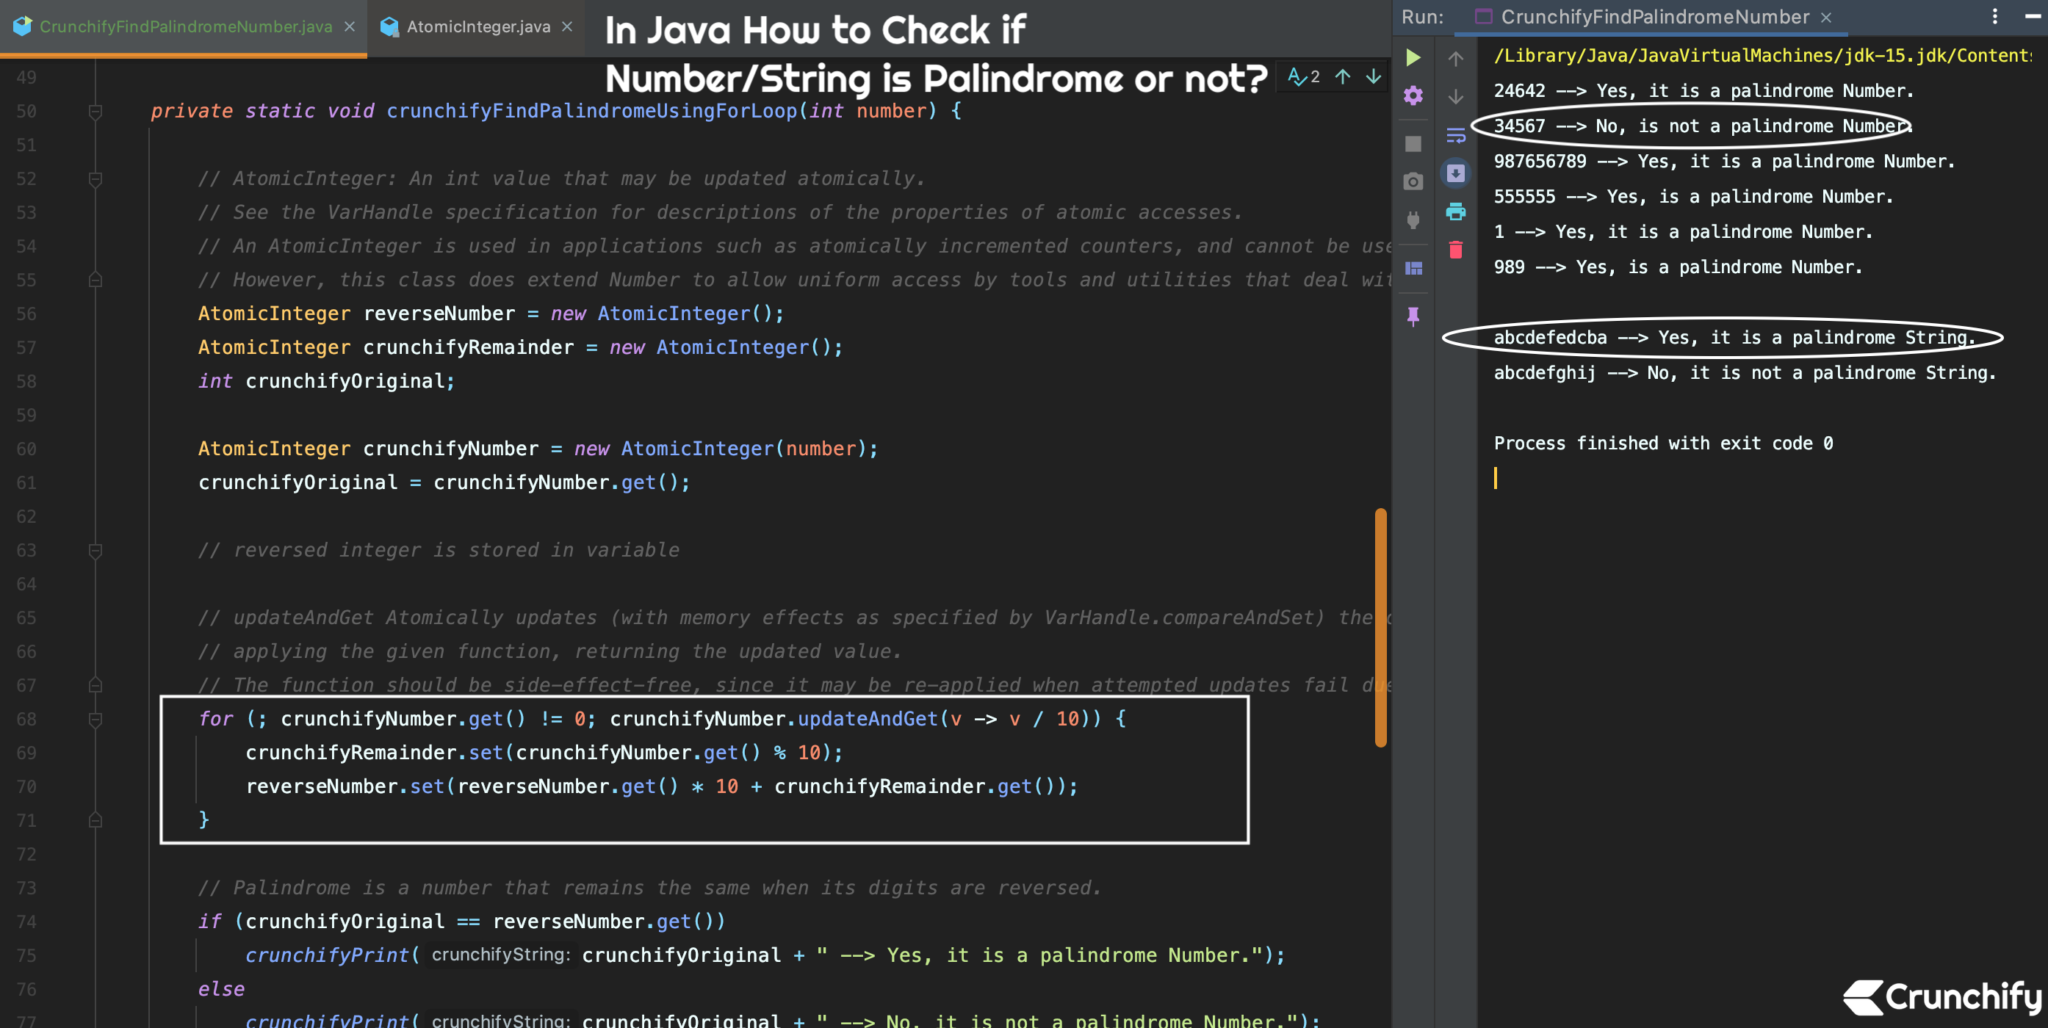Jump to next highlighted problem arrow
The height and width of the screenshot is (1028, 2048).
(x=1373, y=76)
